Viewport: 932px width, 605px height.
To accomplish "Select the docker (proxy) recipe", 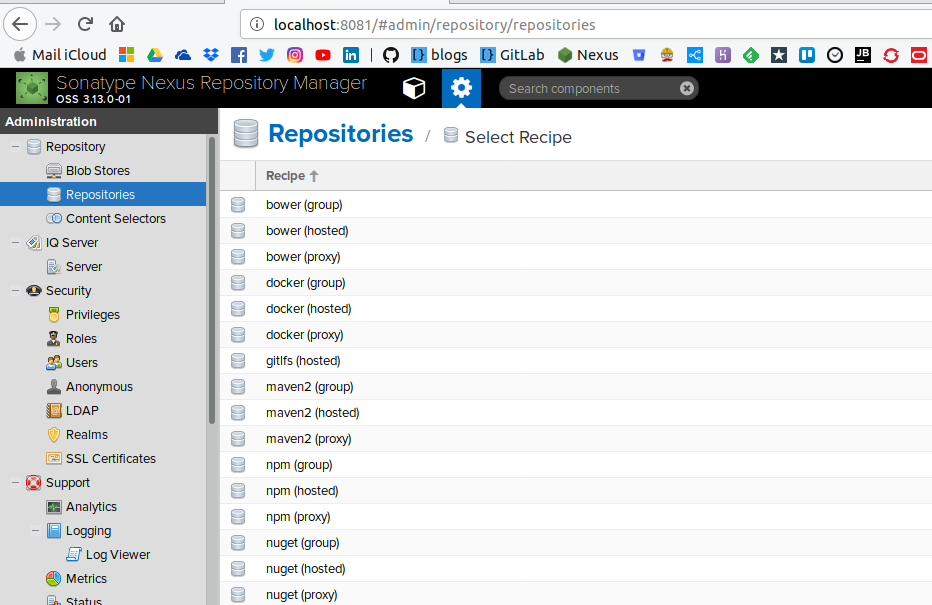I will click(x=575, y=335).
